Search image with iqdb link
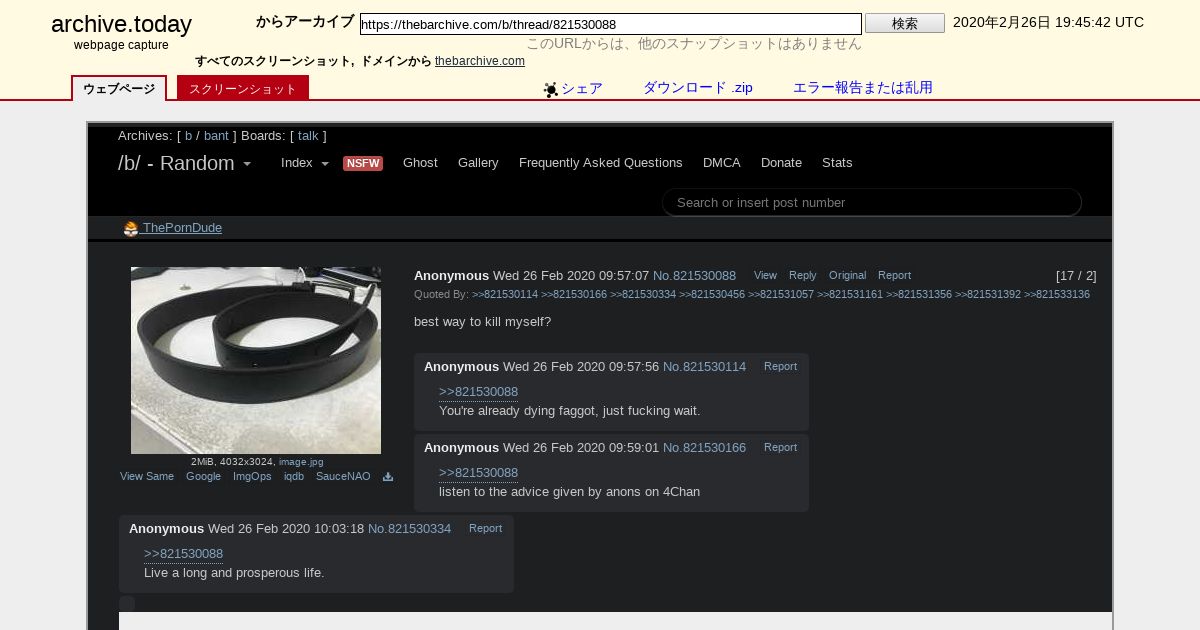The image size is (1200, 630). click(x=293, y=477)
